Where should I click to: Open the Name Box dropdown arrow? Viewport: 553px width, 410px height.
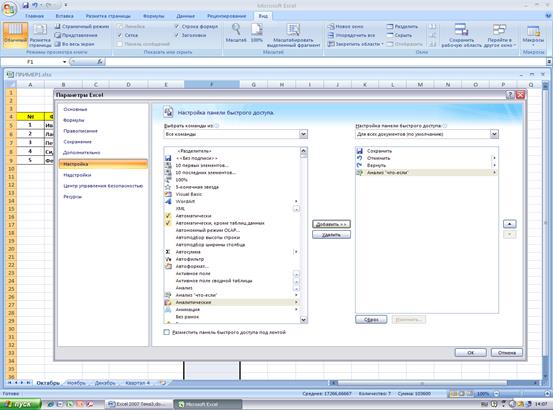click(x=65, y=62)
